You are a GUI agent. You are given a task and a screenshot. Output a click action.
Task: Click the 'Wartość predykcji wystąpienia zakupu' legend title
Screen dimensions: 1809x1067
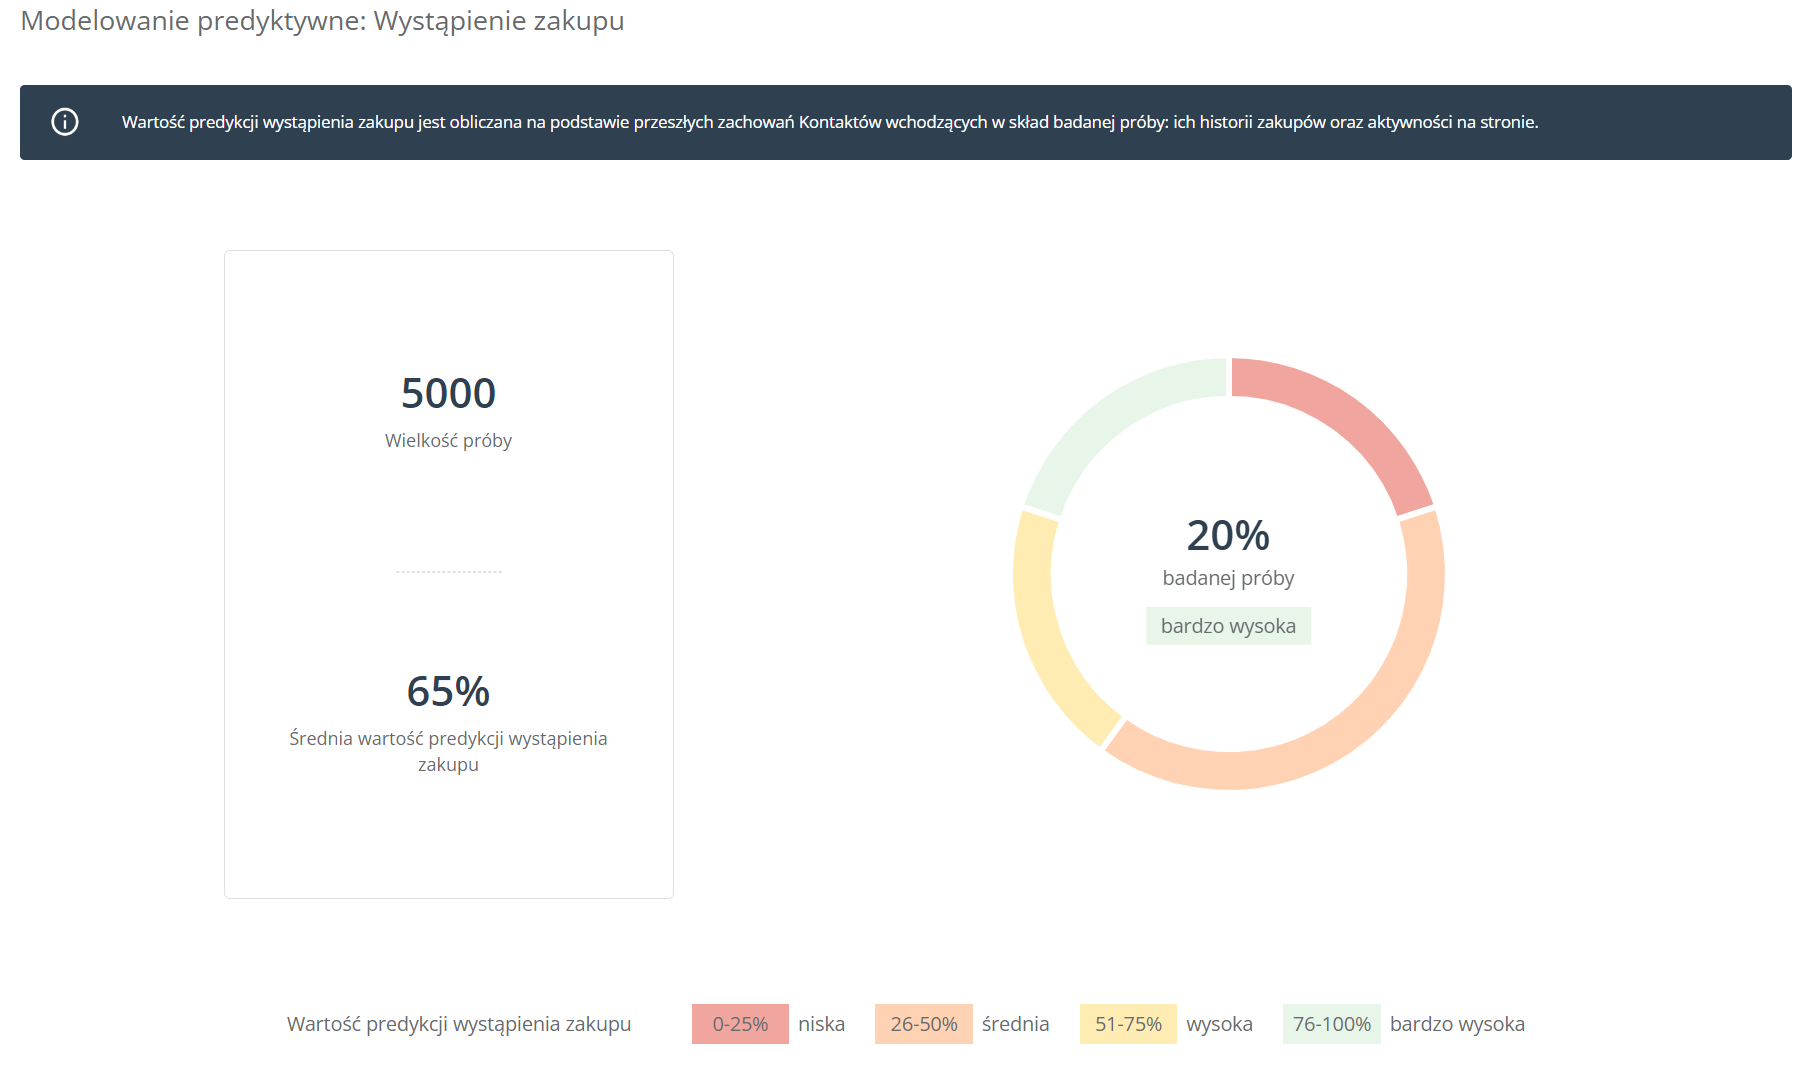point(459,1024)
